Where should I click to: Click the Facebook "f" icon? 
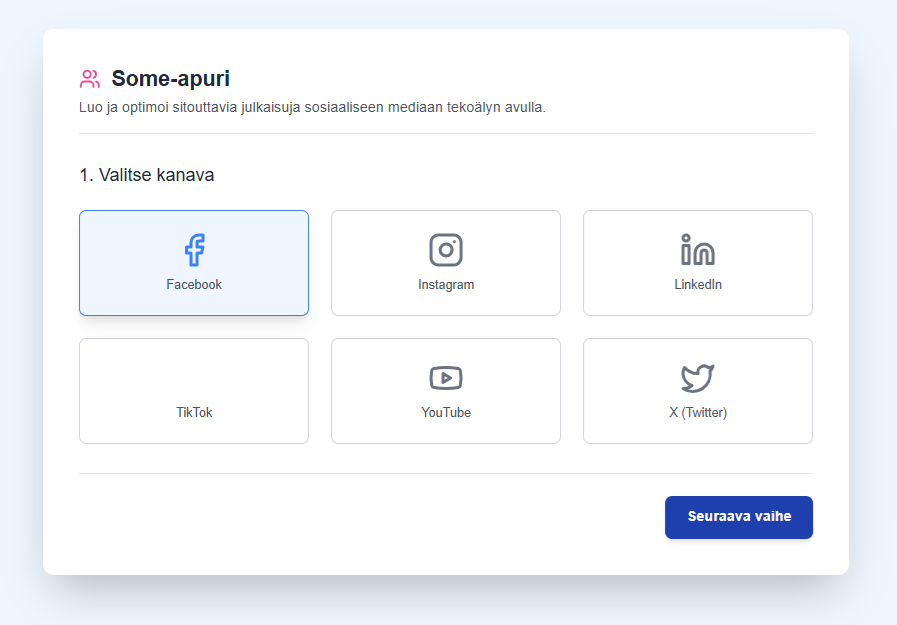point(194,248)
